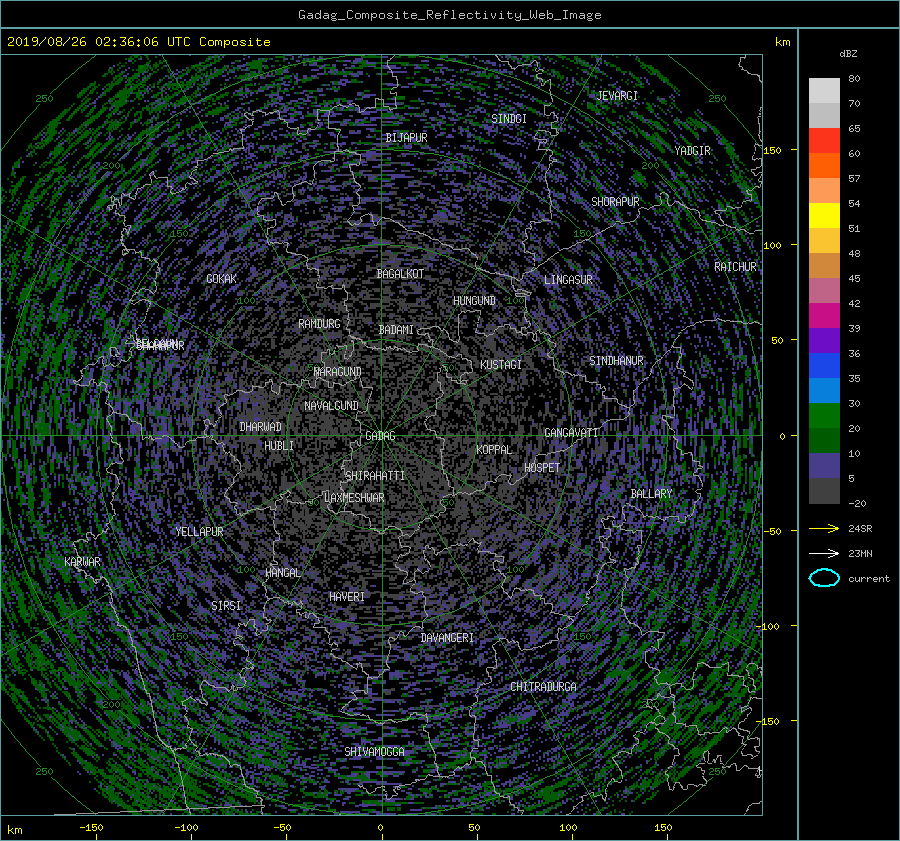The image size is (900, 841).
Task: Click the LINGASUR city label
Action: click(x=568, y=280)
